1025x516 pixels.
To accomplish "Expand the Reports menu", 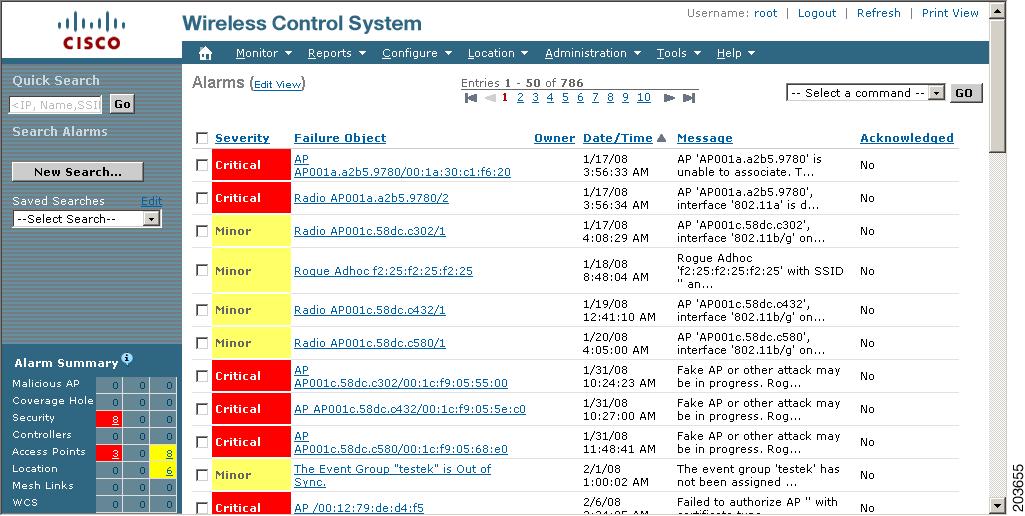I will pyautogui.click(x=337, y=54).
